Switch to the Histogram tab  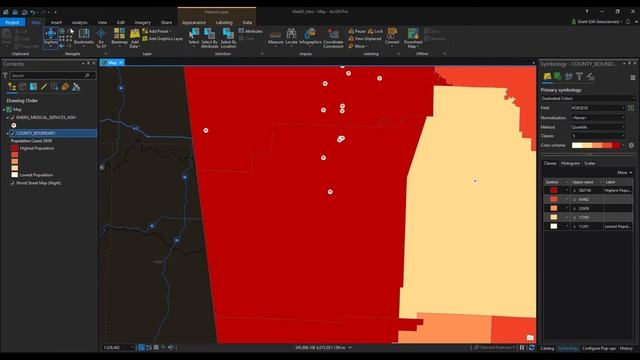pos(570,163)
